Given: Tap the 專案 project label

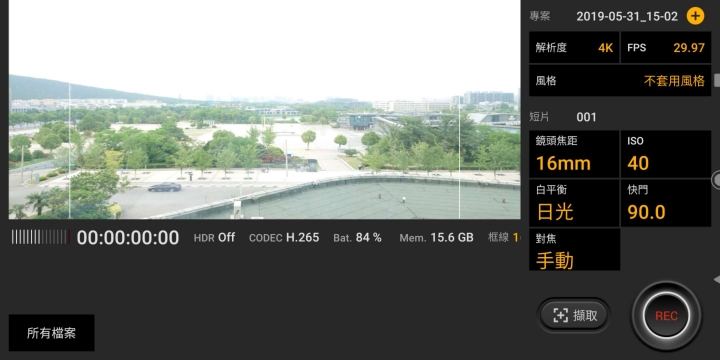Looking at the screenshot, I should tap(540, 17).
